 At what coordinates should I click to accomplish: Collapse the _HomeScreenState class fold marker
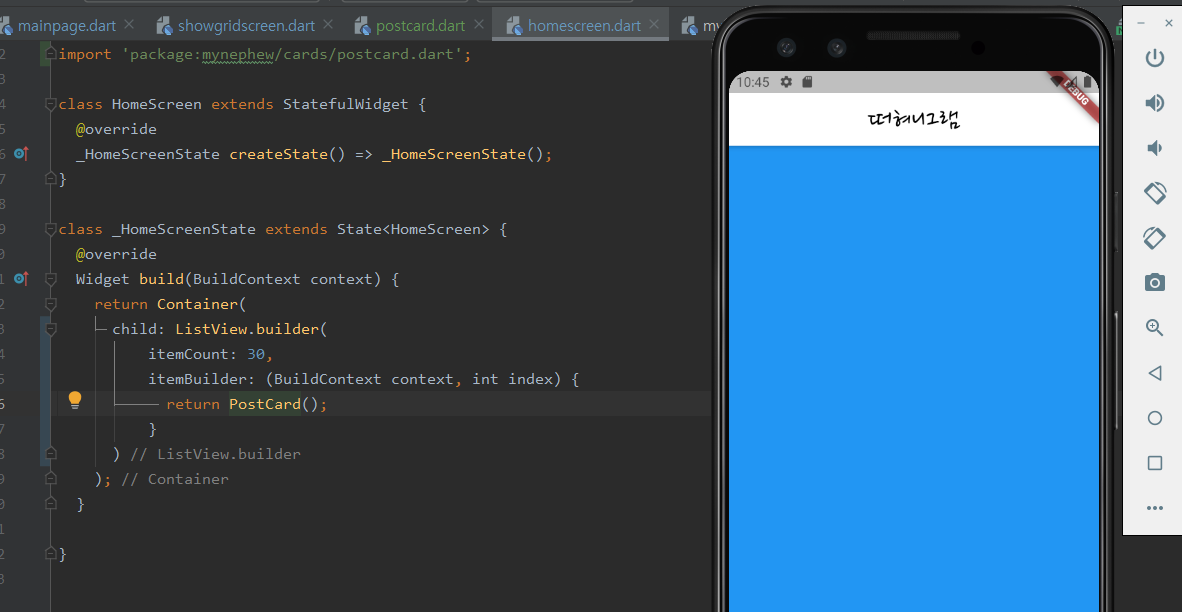[51, 229]
